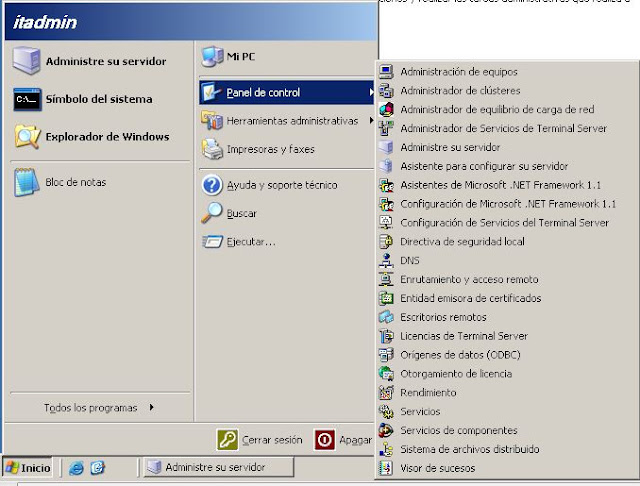Click the Asistente para configurar su servidor icon
This screenshot has width=640, height=486.
point(386,166)
